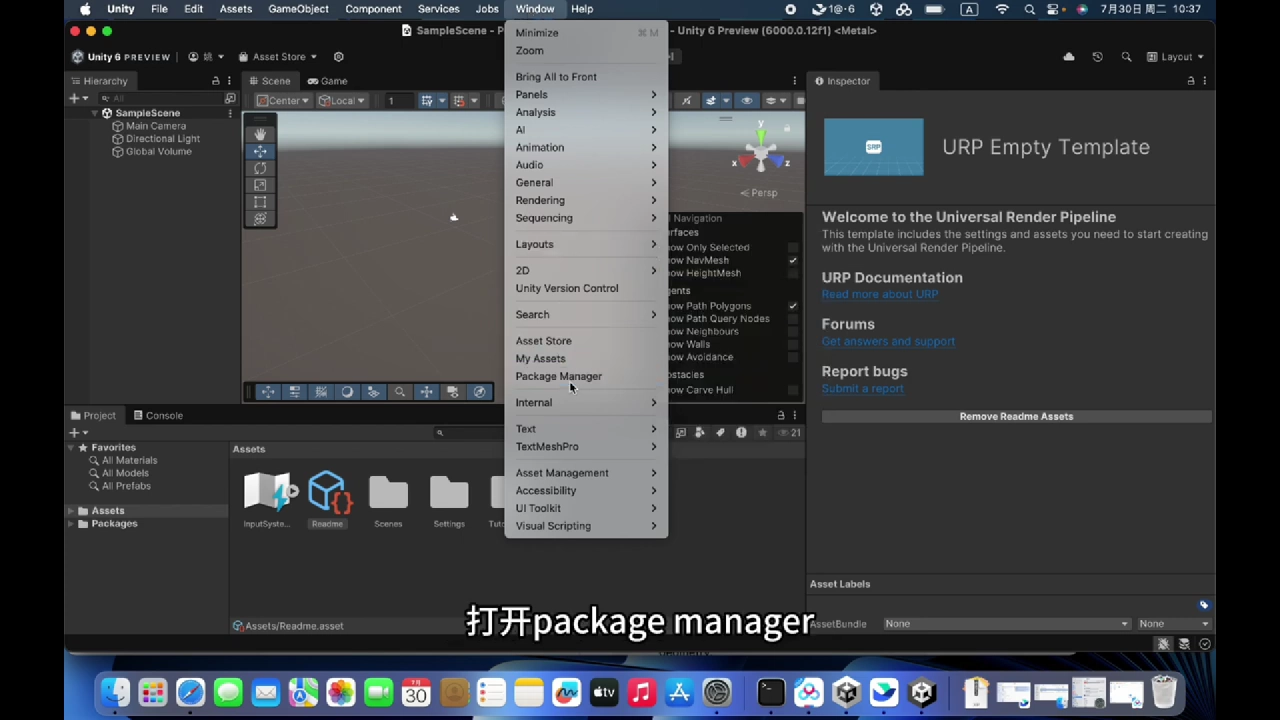Open Asset Store dropdown in toolbar
Screen dimensions: 1280x720
(x=278, y=57)
